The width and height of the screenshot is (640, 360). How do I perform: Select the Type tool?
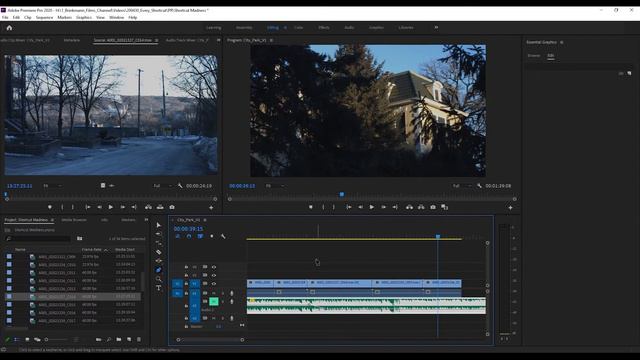(159, 288)
